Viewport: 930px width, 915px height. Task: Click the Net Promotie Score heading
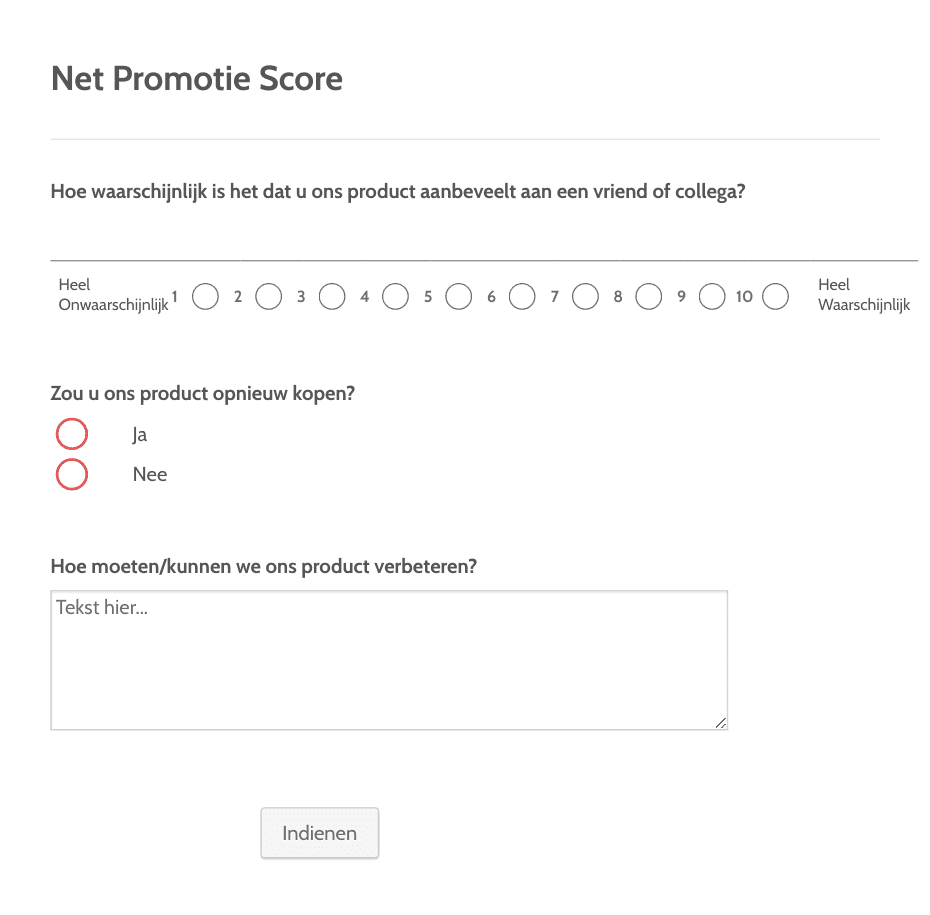point(197,79)
